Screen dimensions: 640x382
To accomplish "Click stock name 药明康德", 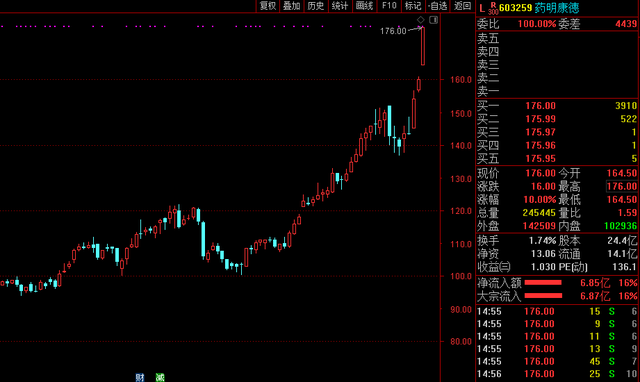I will coord(557,8).
